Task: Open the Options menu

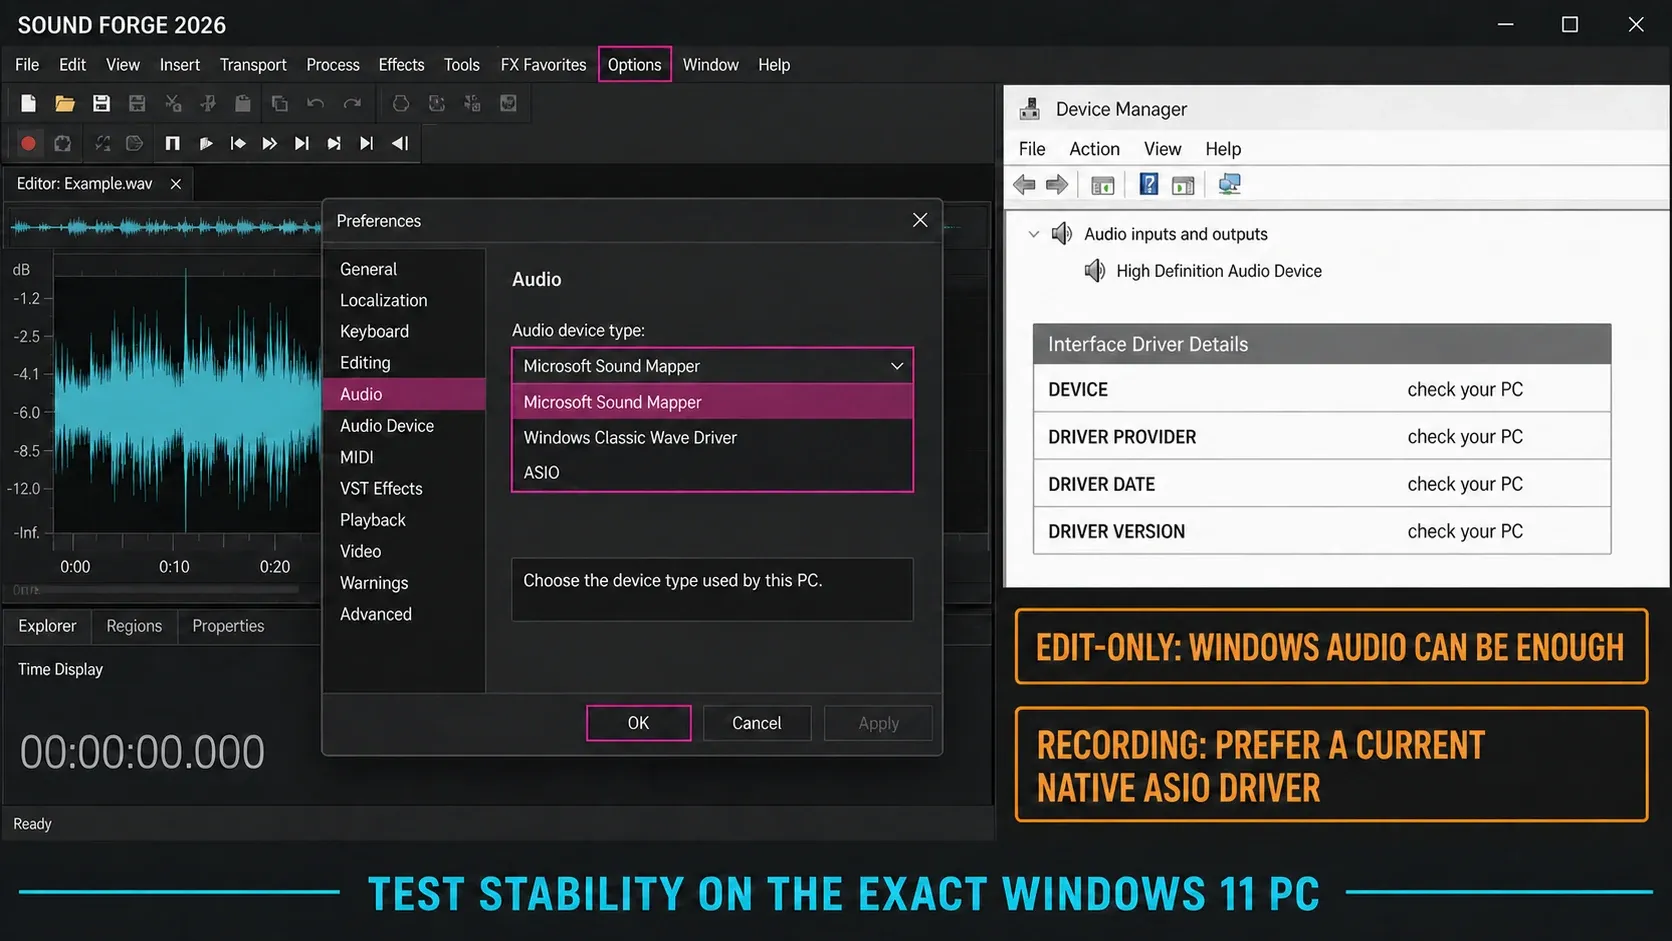Action: tap(634, 65)
